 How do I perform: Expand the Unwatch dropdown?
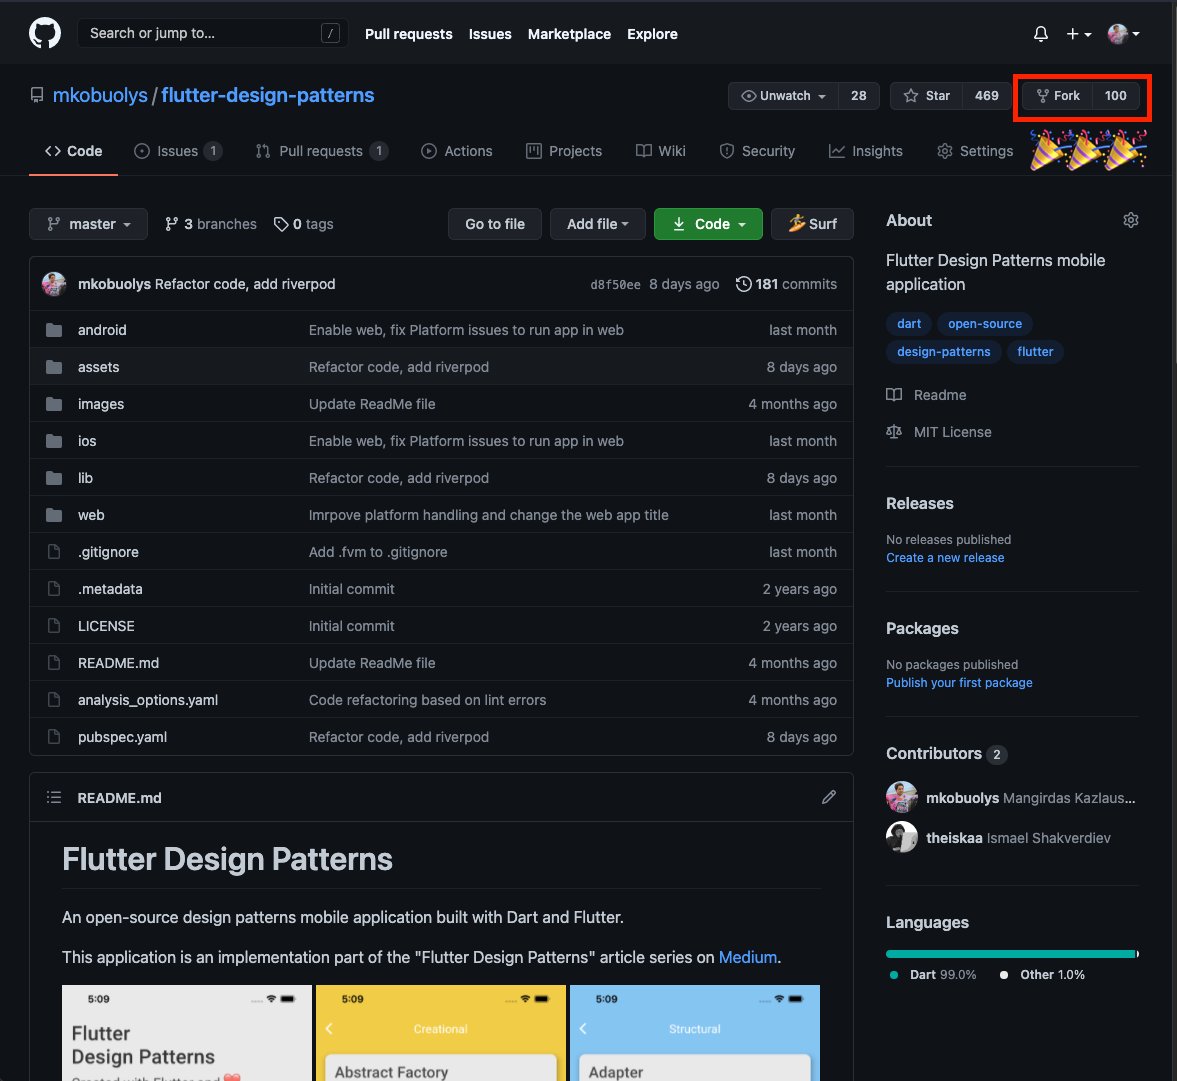click(783, 95)
